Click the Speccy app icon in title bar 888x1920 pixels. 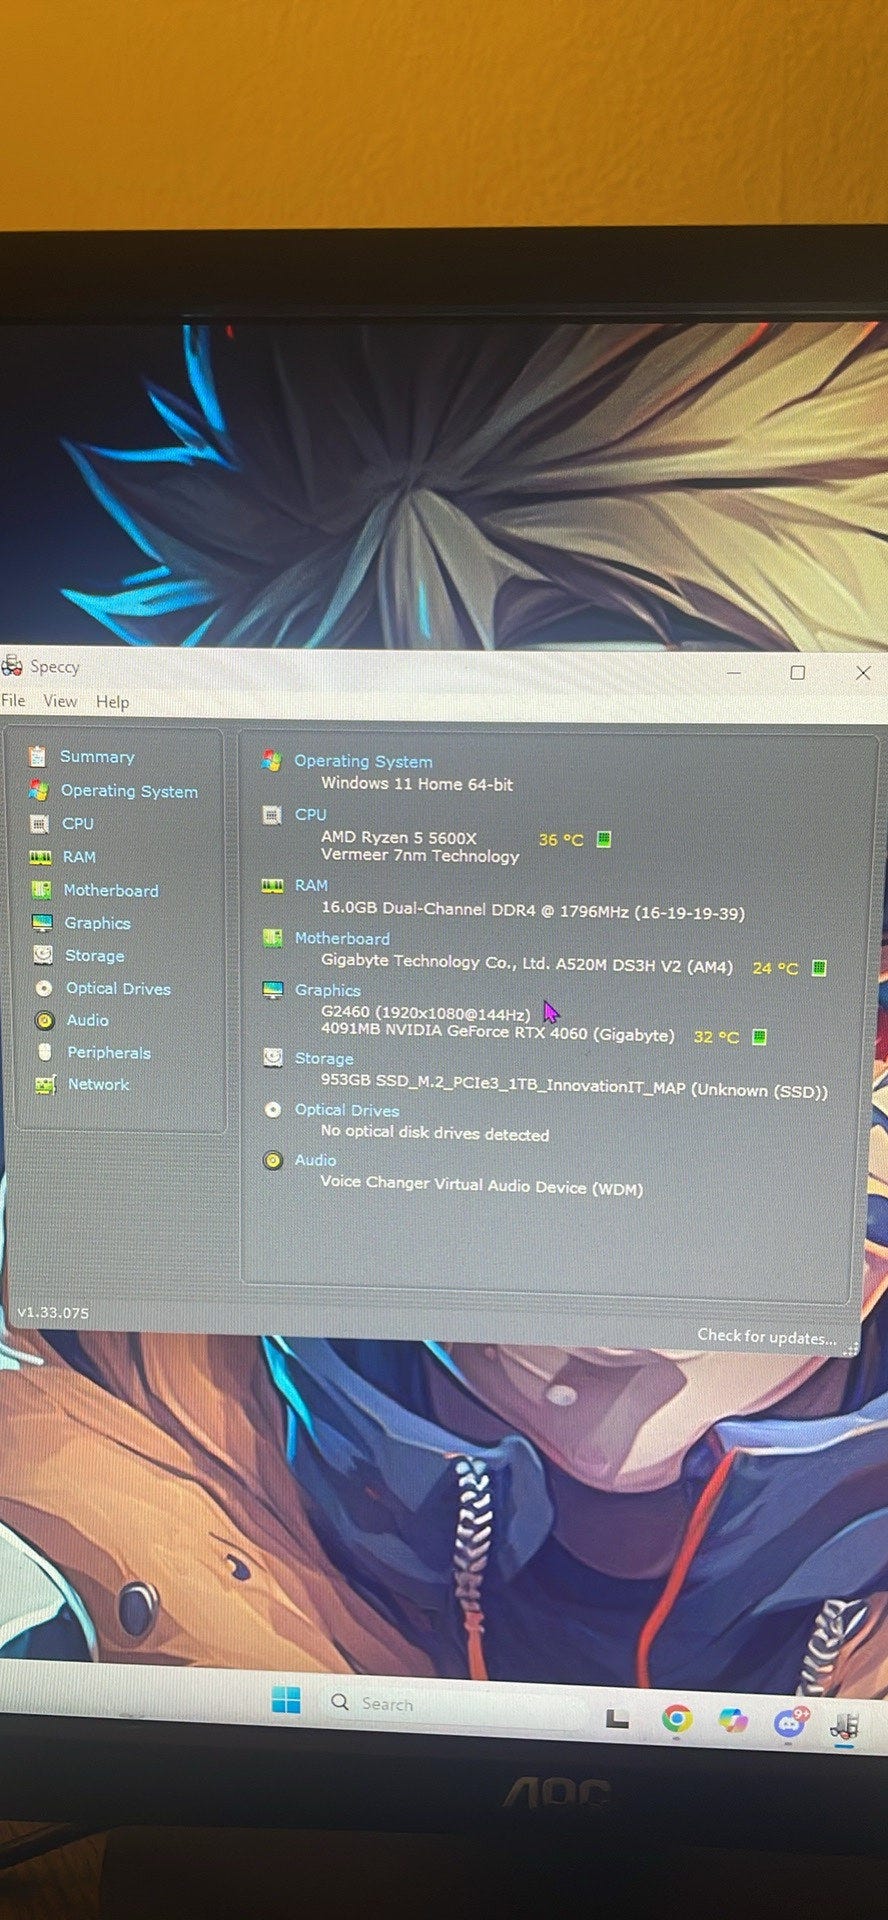[x=12, y=666]
